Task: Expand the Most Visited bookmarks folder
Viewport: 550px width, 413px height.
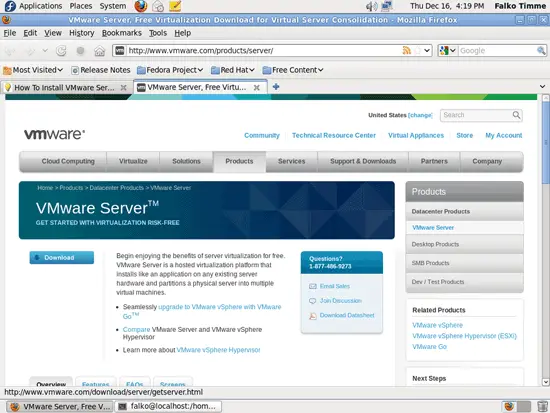Action: click(x=33, y=70)
